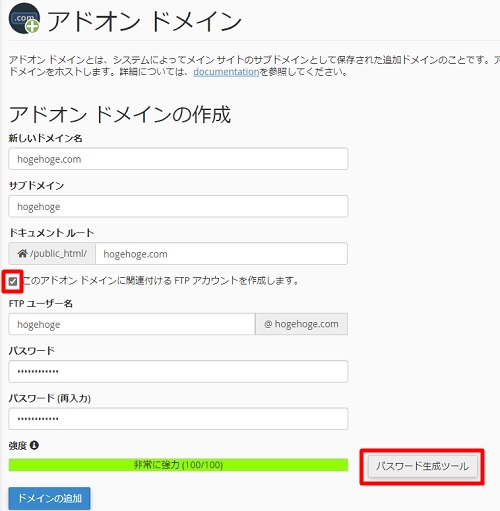500x511 pixels.
Task: Click the info icon beside 強度
Action: [34, 445]
